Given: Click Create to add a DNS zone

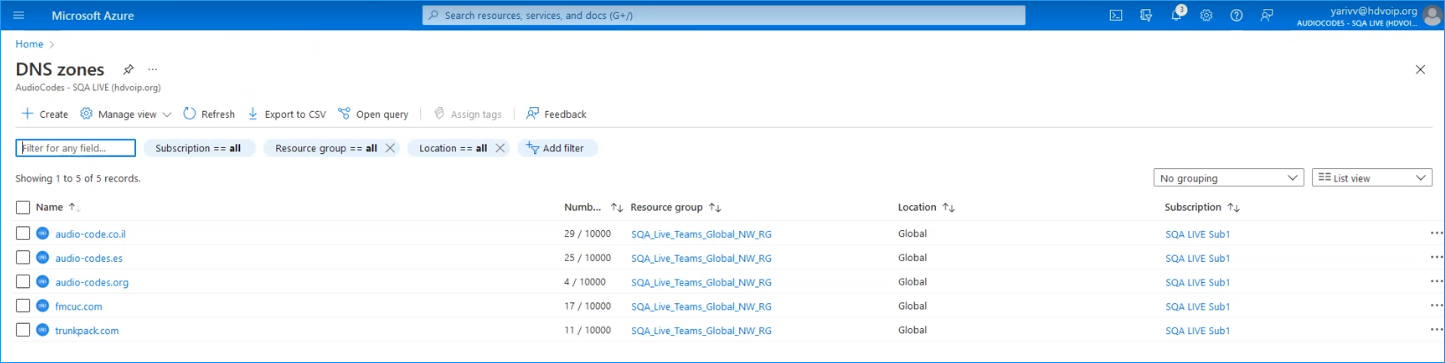Looking at the screenshot, I should tap(44, 114).
